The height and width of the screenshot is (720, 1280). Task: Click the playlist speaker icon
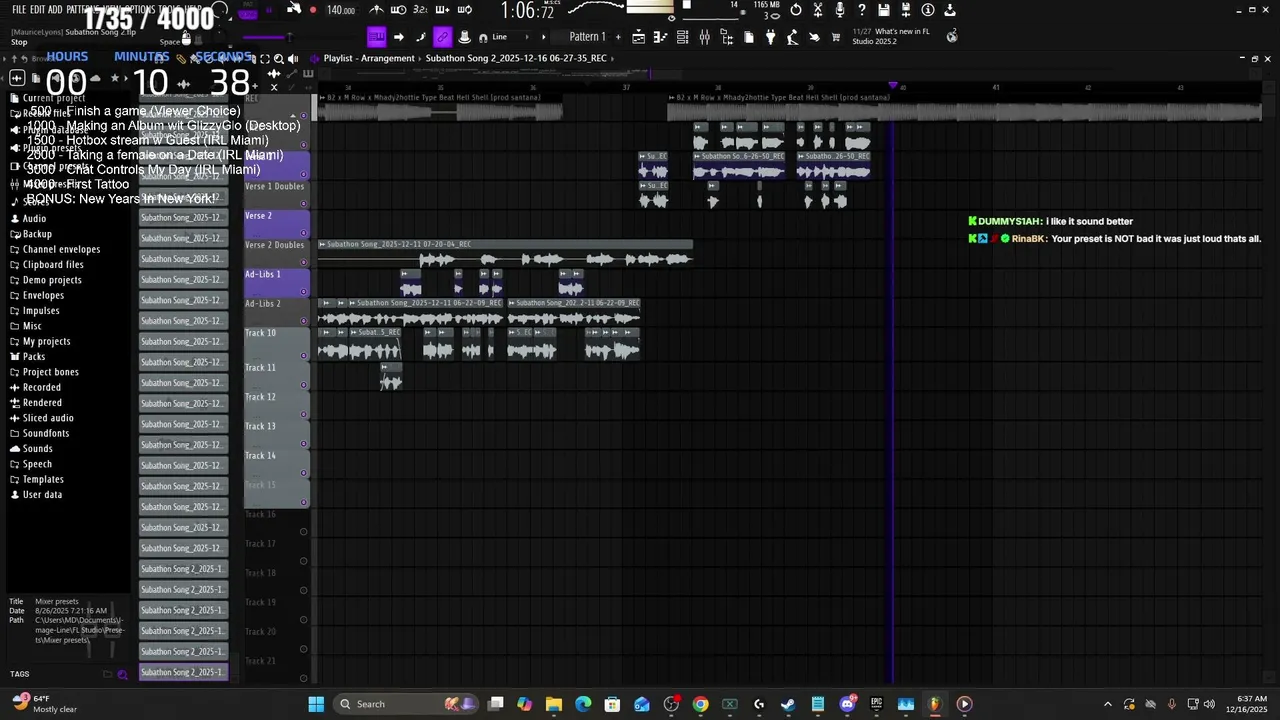293,58
